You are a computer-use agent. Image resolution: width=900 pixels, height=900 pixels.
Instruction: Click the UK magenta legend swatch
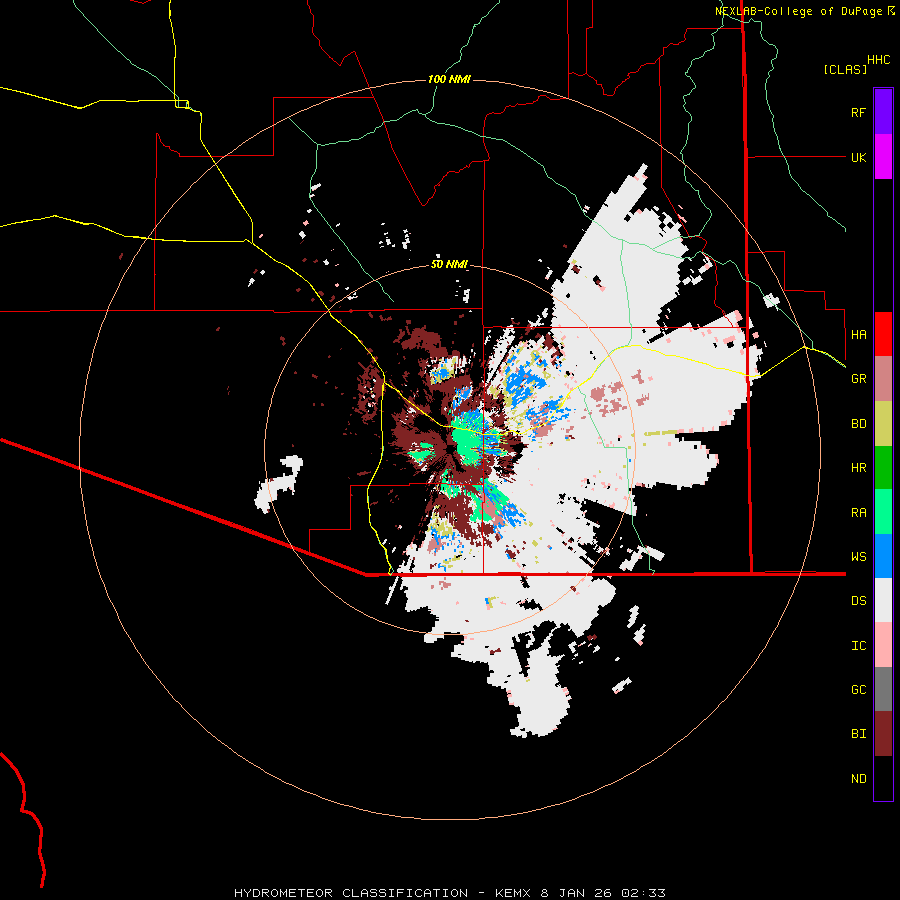pos(883,157)
